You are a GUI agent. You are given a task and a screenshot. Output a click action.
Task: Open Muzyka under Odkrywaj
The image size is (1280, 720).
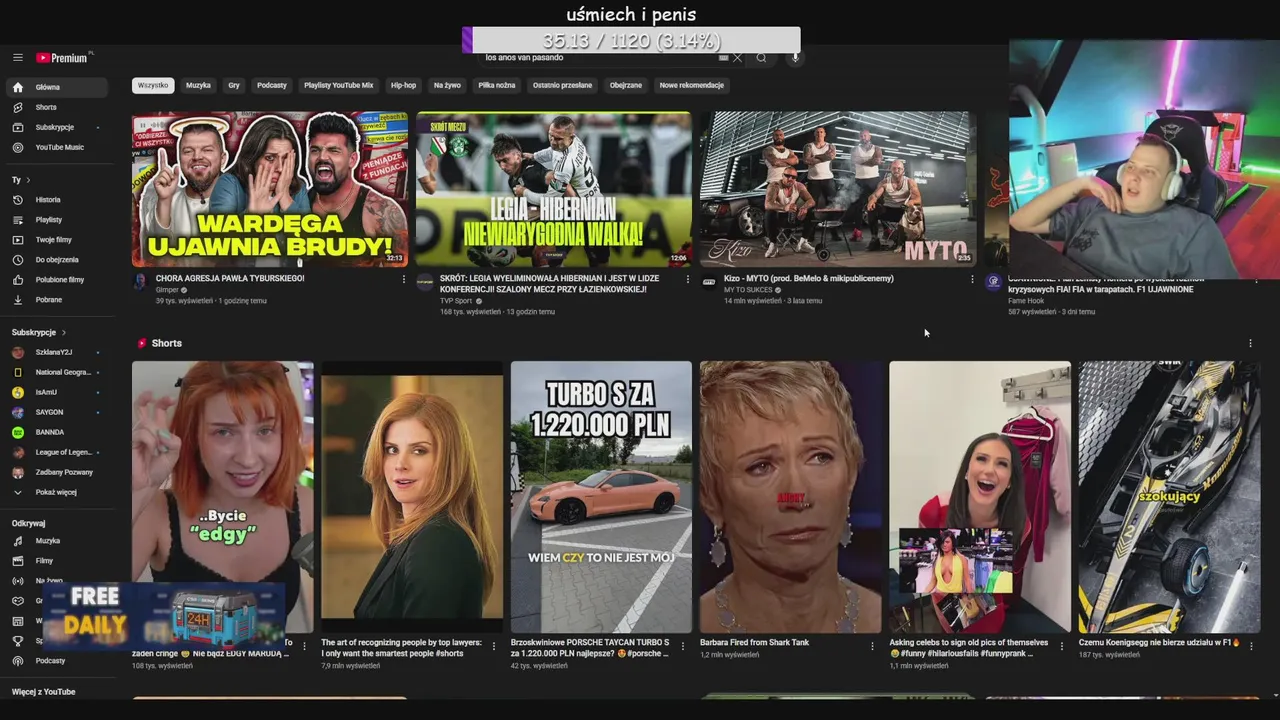[57, 541]
